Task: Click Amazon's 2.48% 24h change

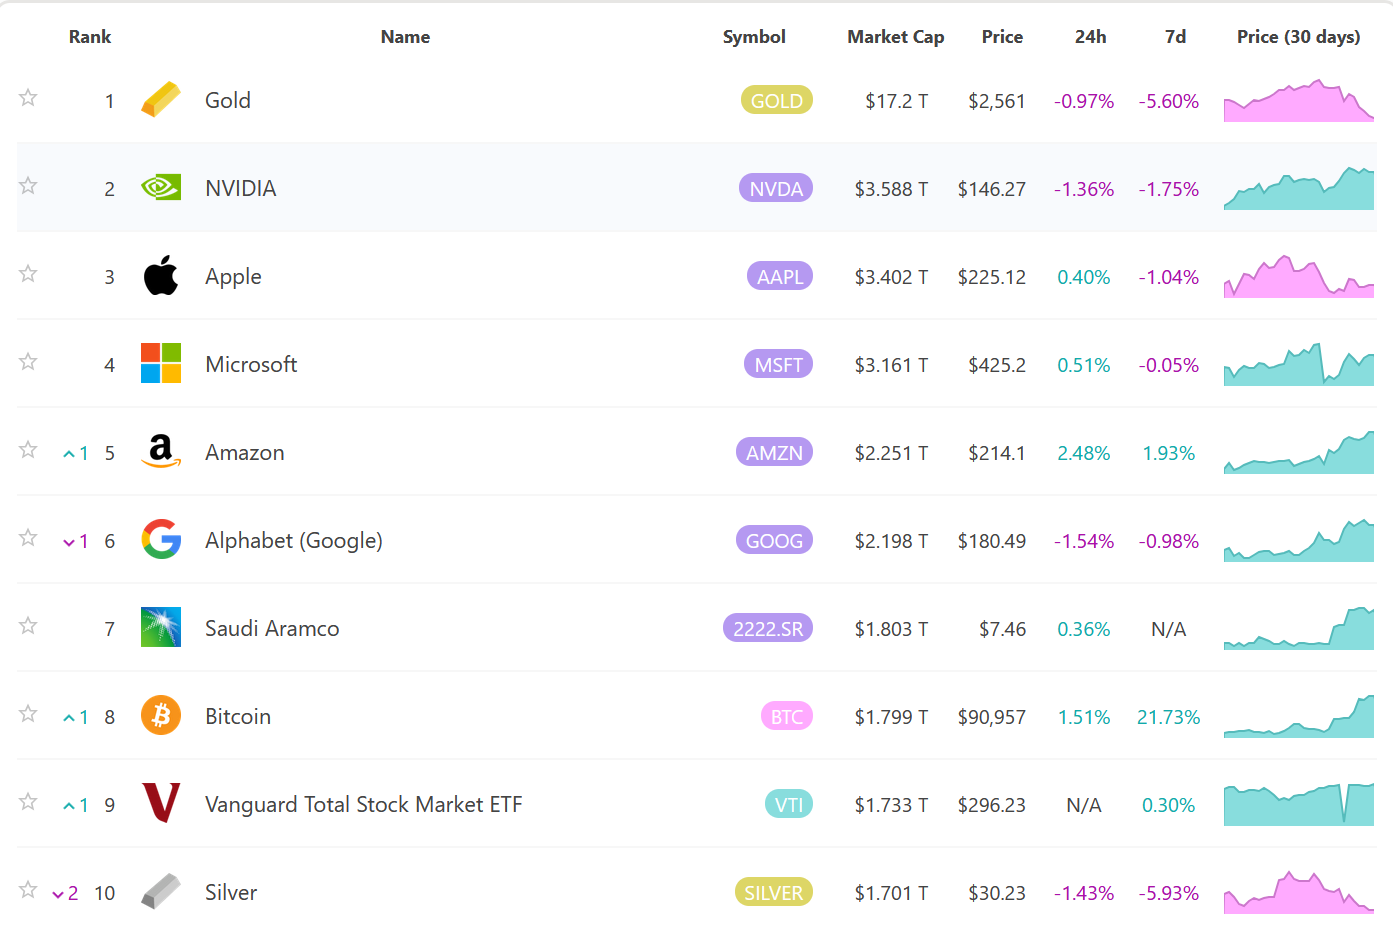Action: coord(1084,453)
